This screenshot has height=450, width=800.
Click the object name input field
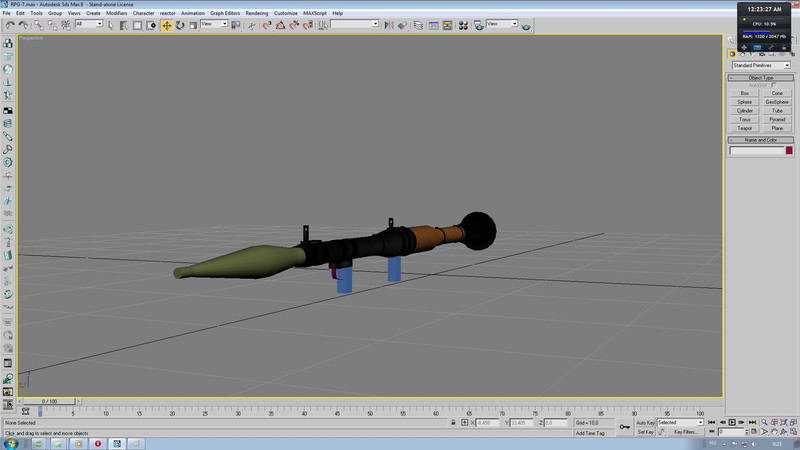(x=756, y=151)
